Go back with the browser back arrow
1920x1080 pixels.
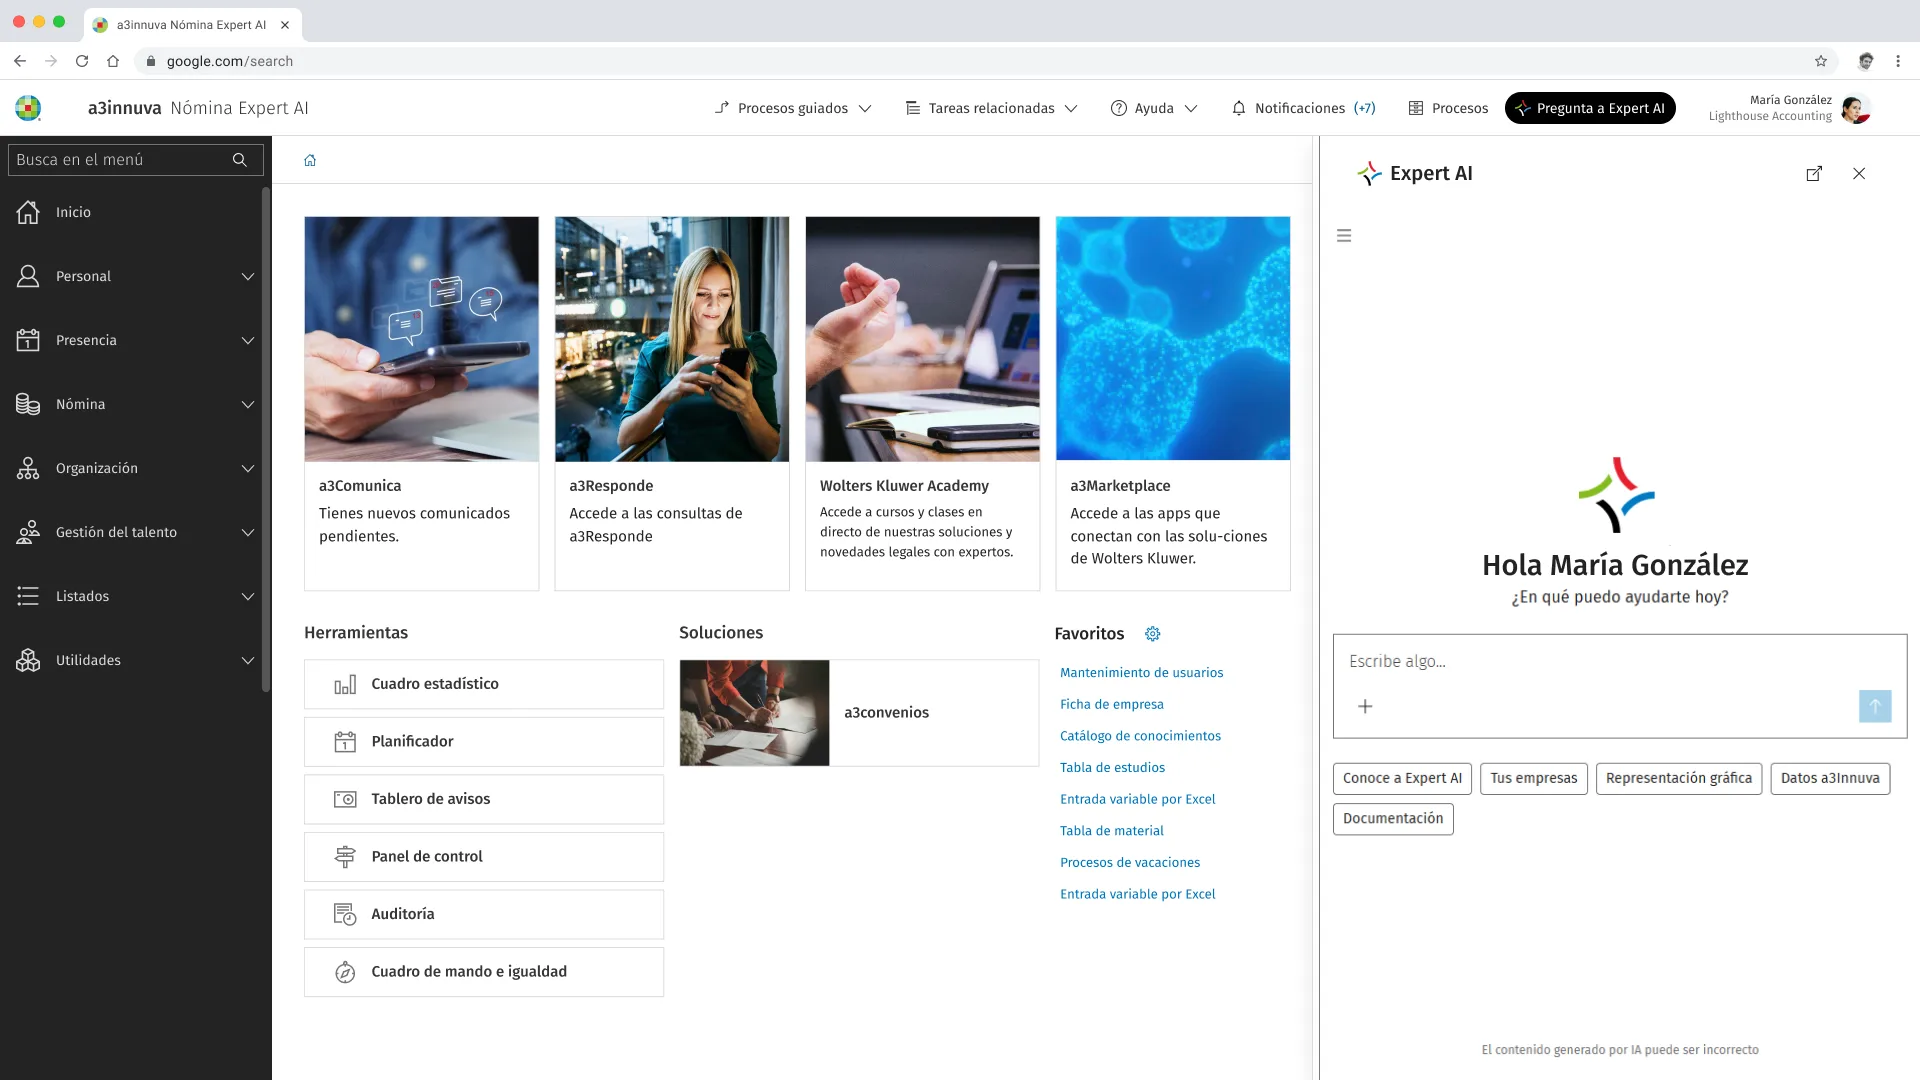(x=20, y=61)
